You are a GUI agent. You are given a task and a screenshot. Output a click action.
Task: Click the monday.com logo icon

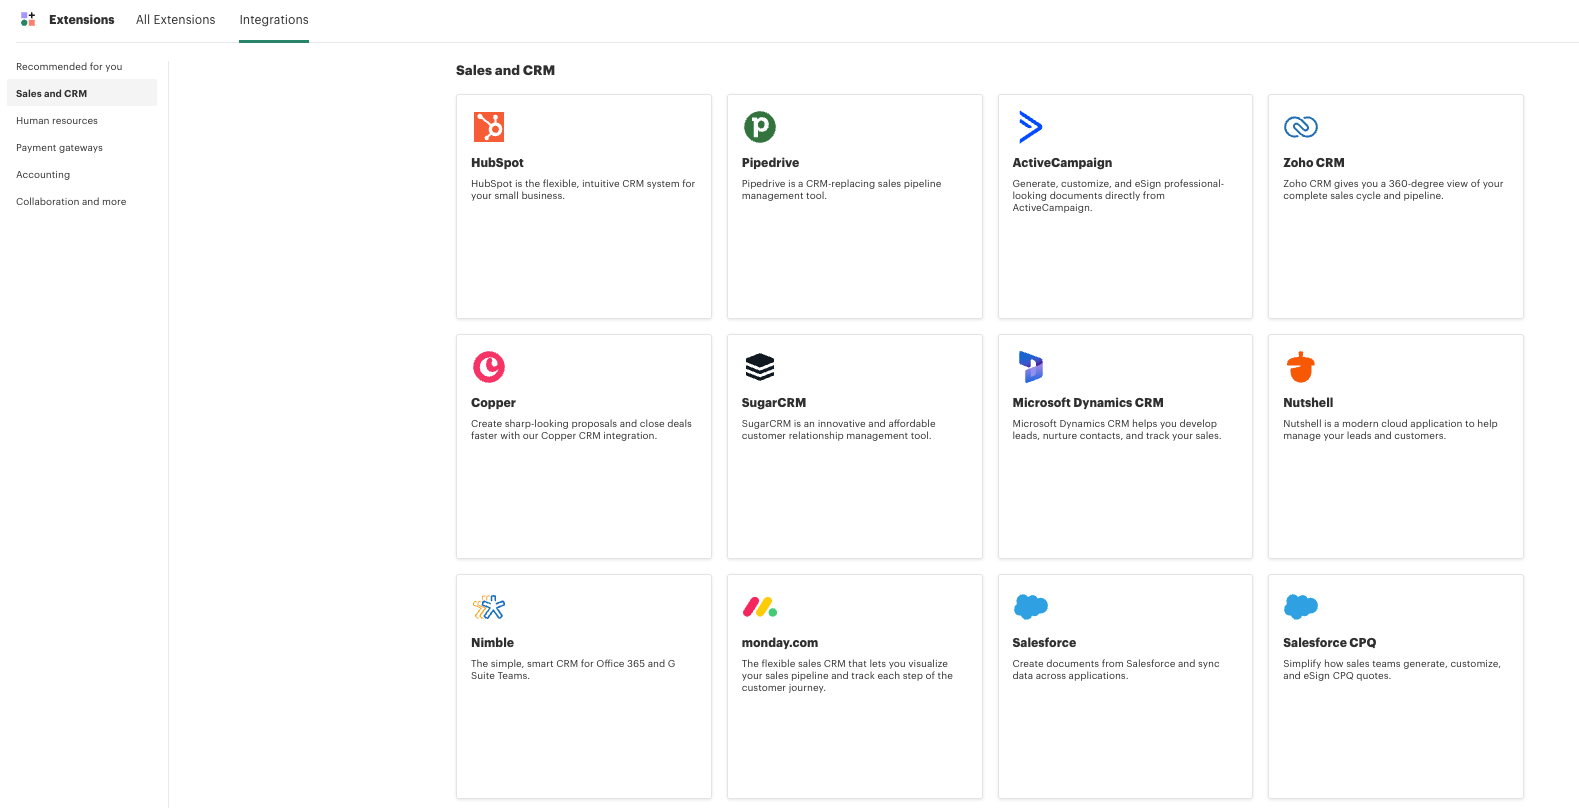[x=760, y=607]
